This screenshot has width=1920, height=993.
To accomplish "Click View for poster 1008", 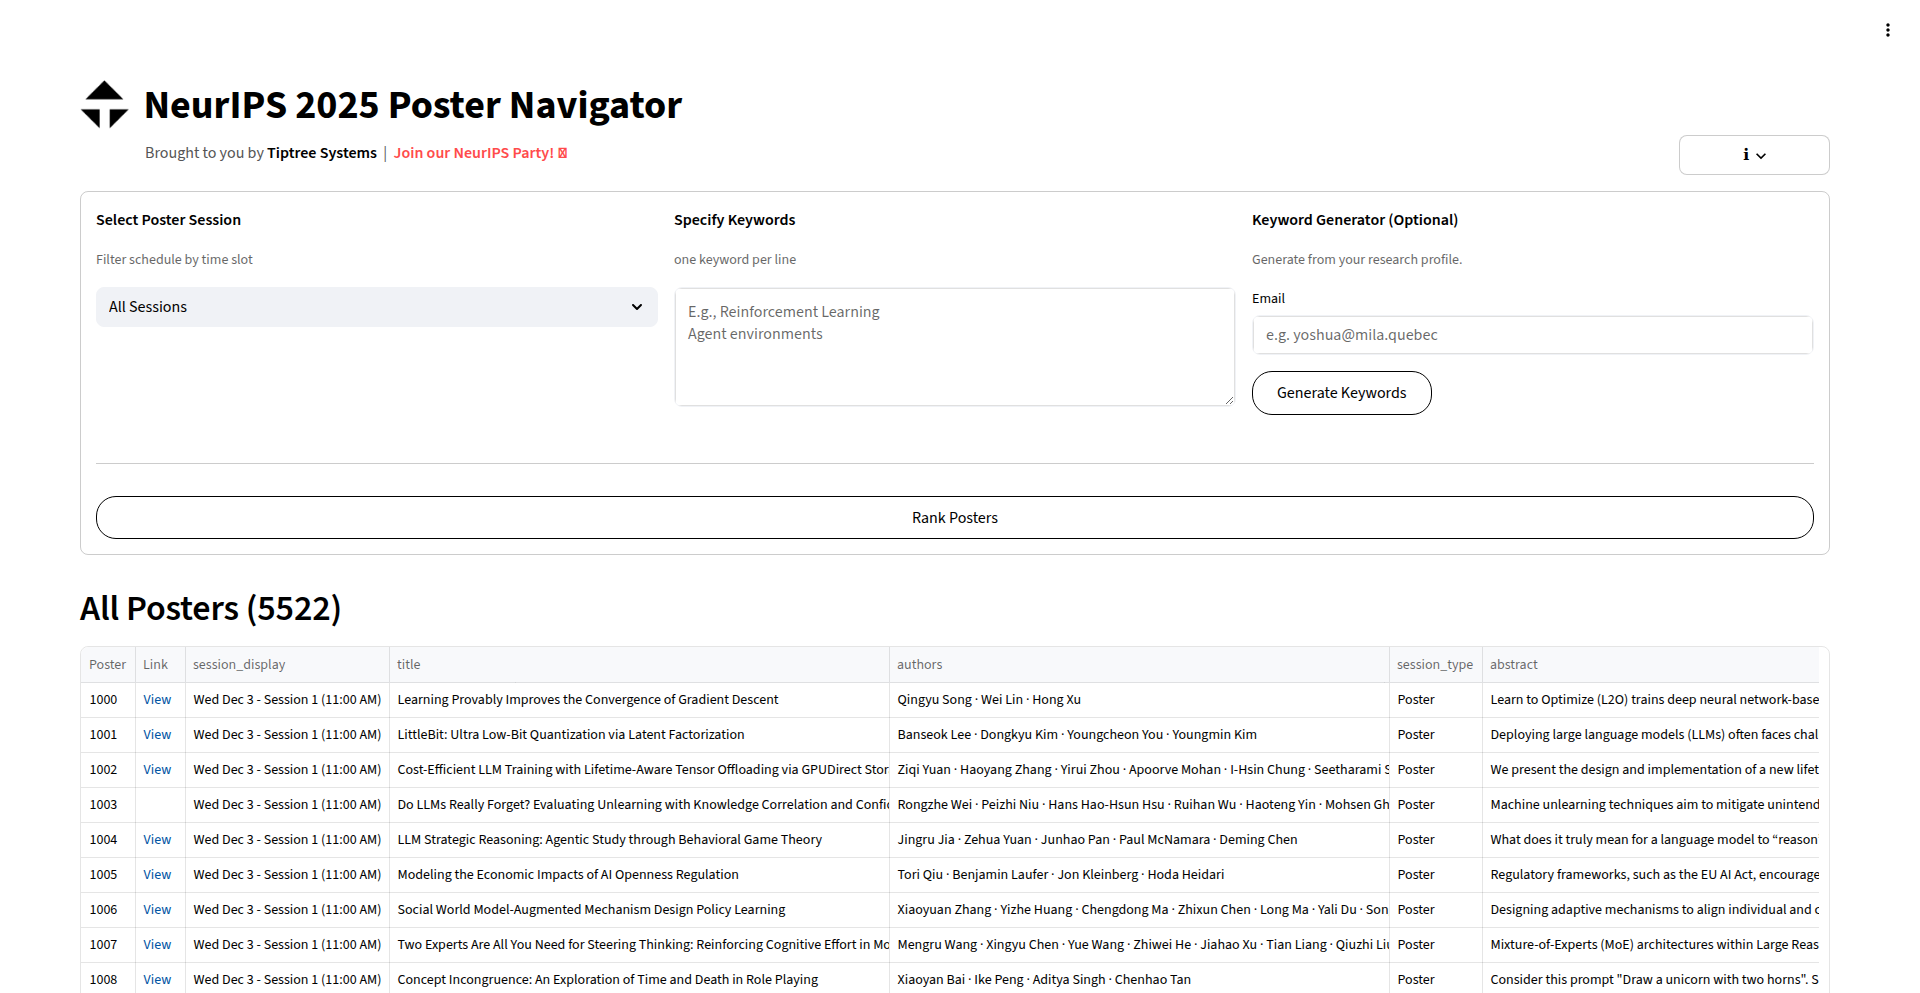I will (157, 979).
